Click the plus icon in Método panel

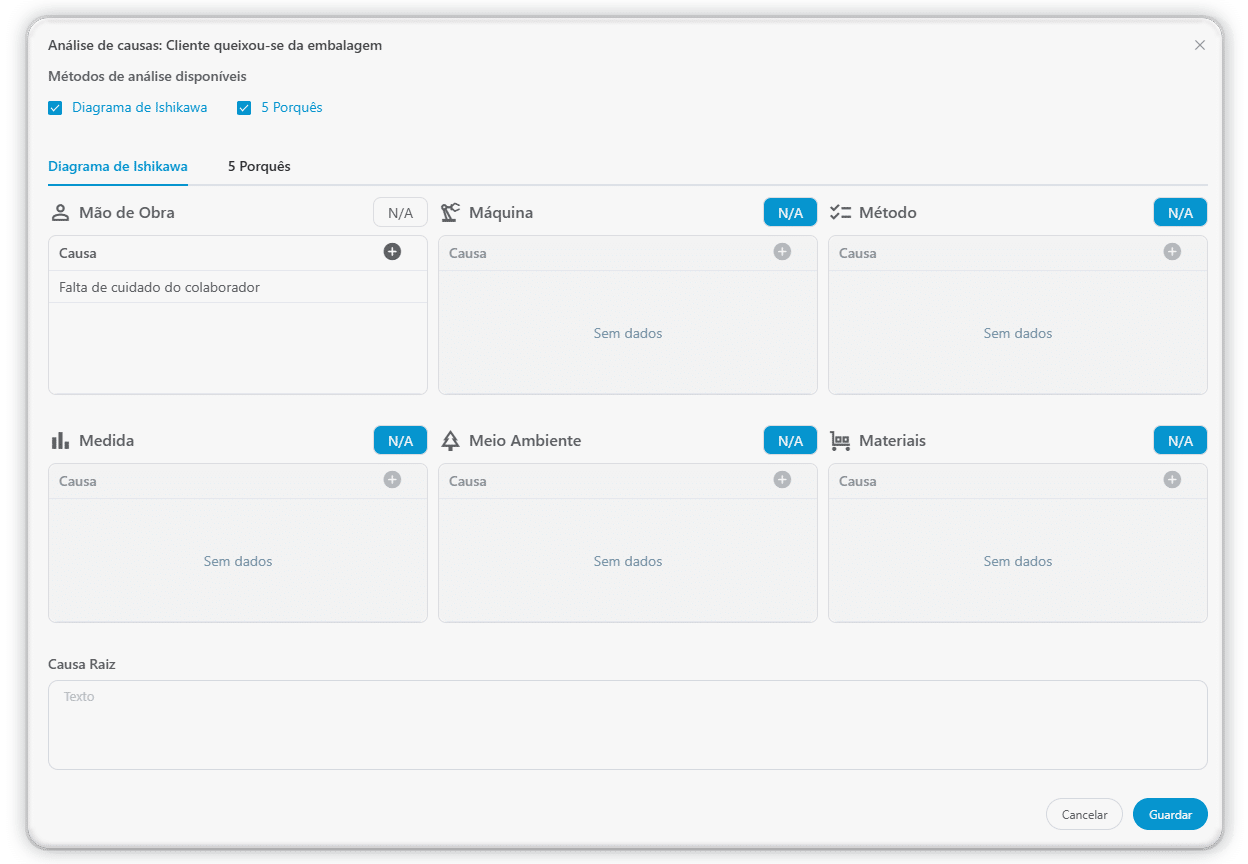point(1172,252)
